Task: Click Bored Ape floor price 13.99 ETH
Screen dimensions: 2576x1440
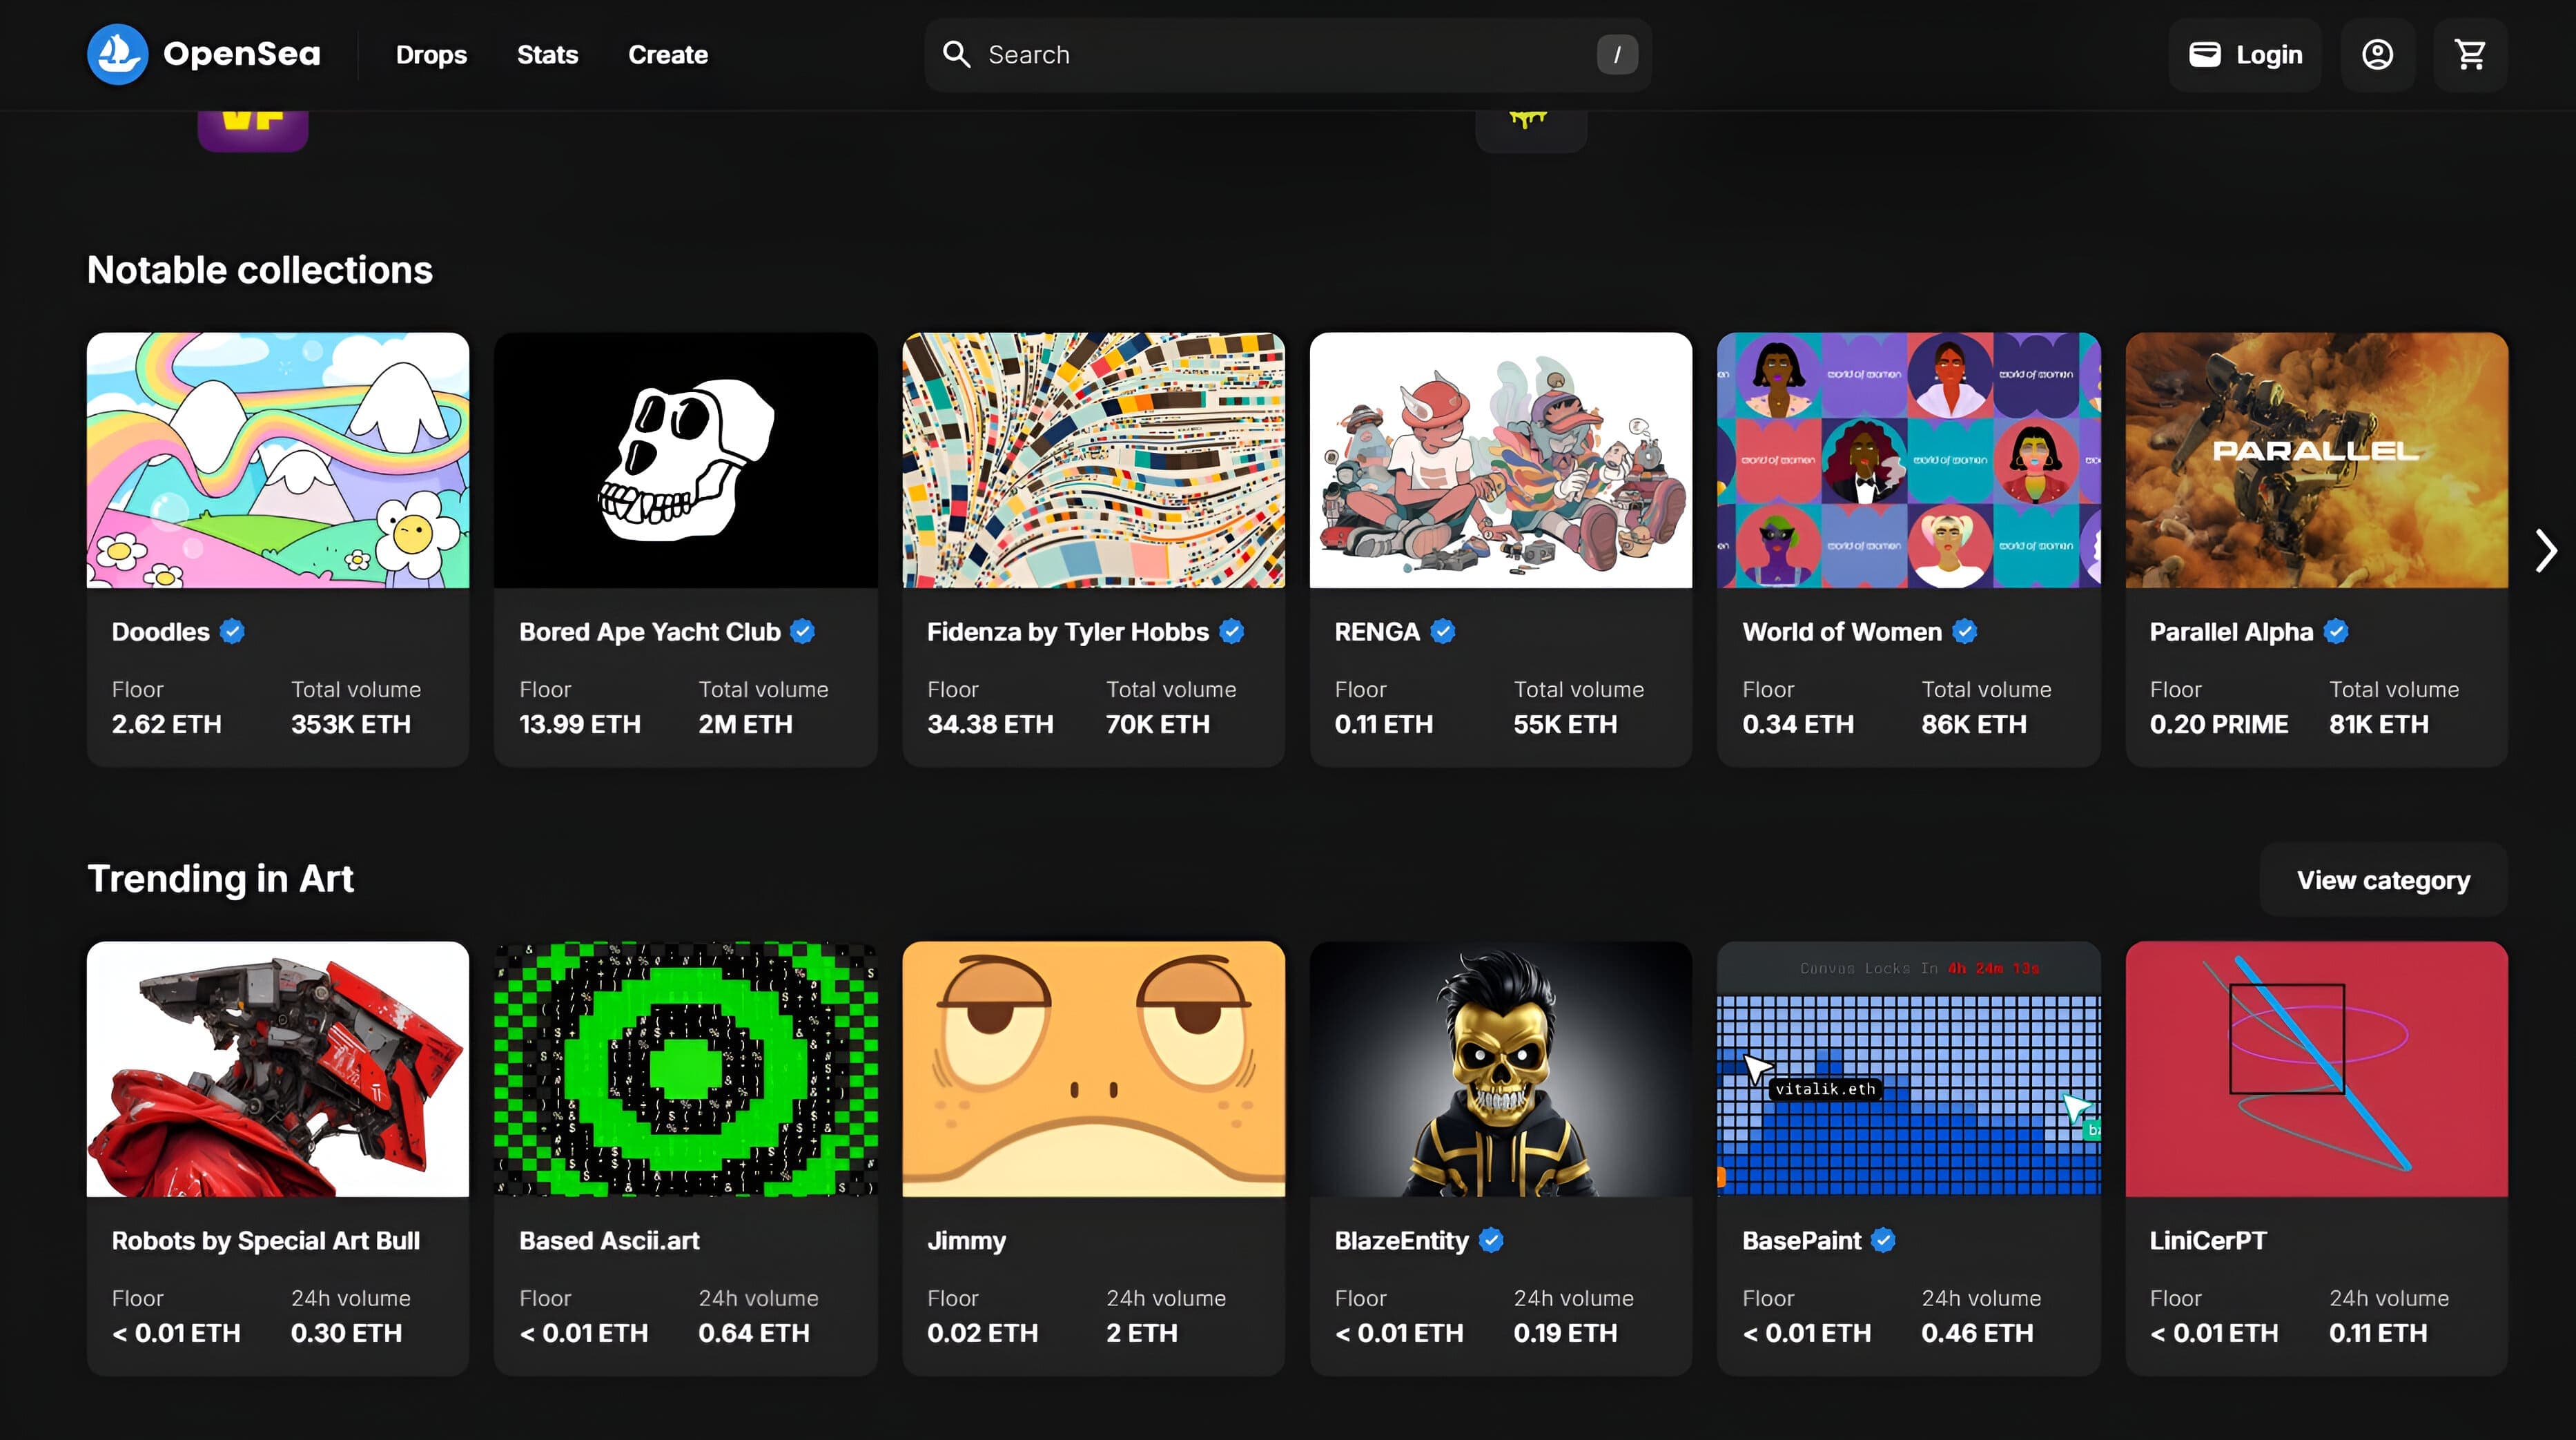Action: (x=580, y=724)
